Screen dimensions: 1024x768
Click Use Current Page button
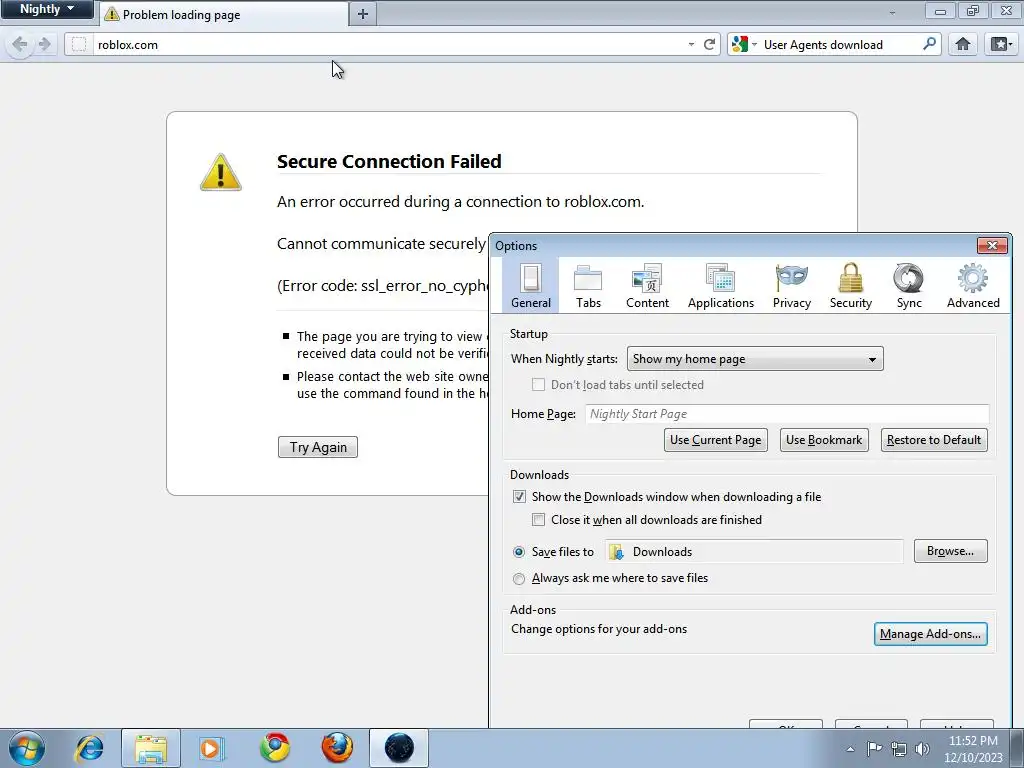pos(715,440)
